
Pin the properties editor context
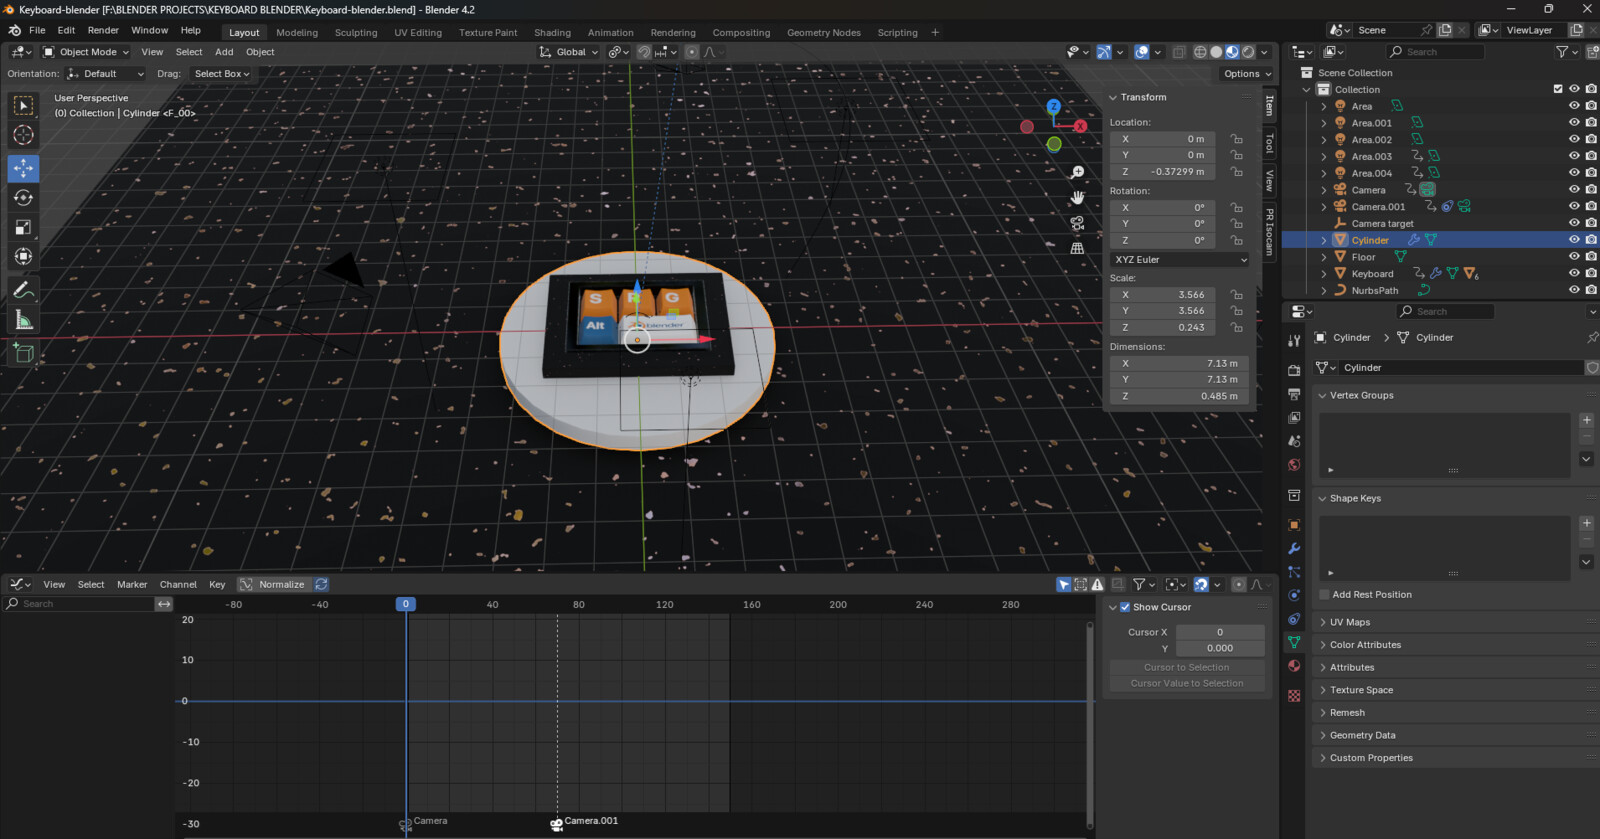1592,337
